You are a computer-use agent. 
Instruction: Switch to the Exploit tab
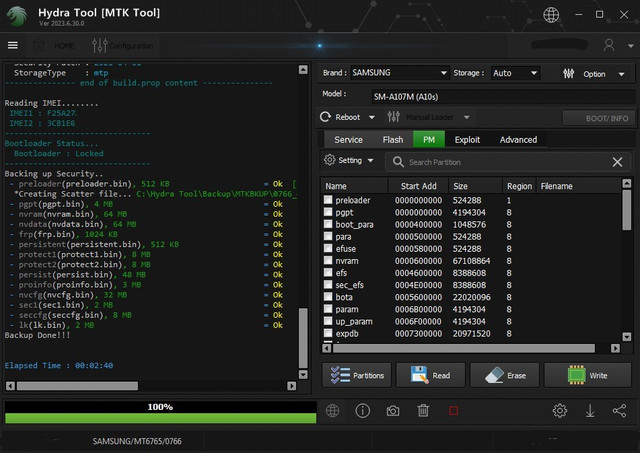click(x=467, y=140)
